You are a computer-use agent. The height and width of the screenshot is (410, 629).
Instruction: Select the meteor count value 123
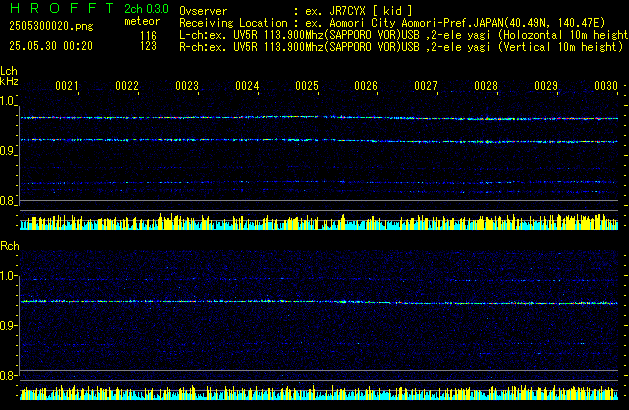148,46
